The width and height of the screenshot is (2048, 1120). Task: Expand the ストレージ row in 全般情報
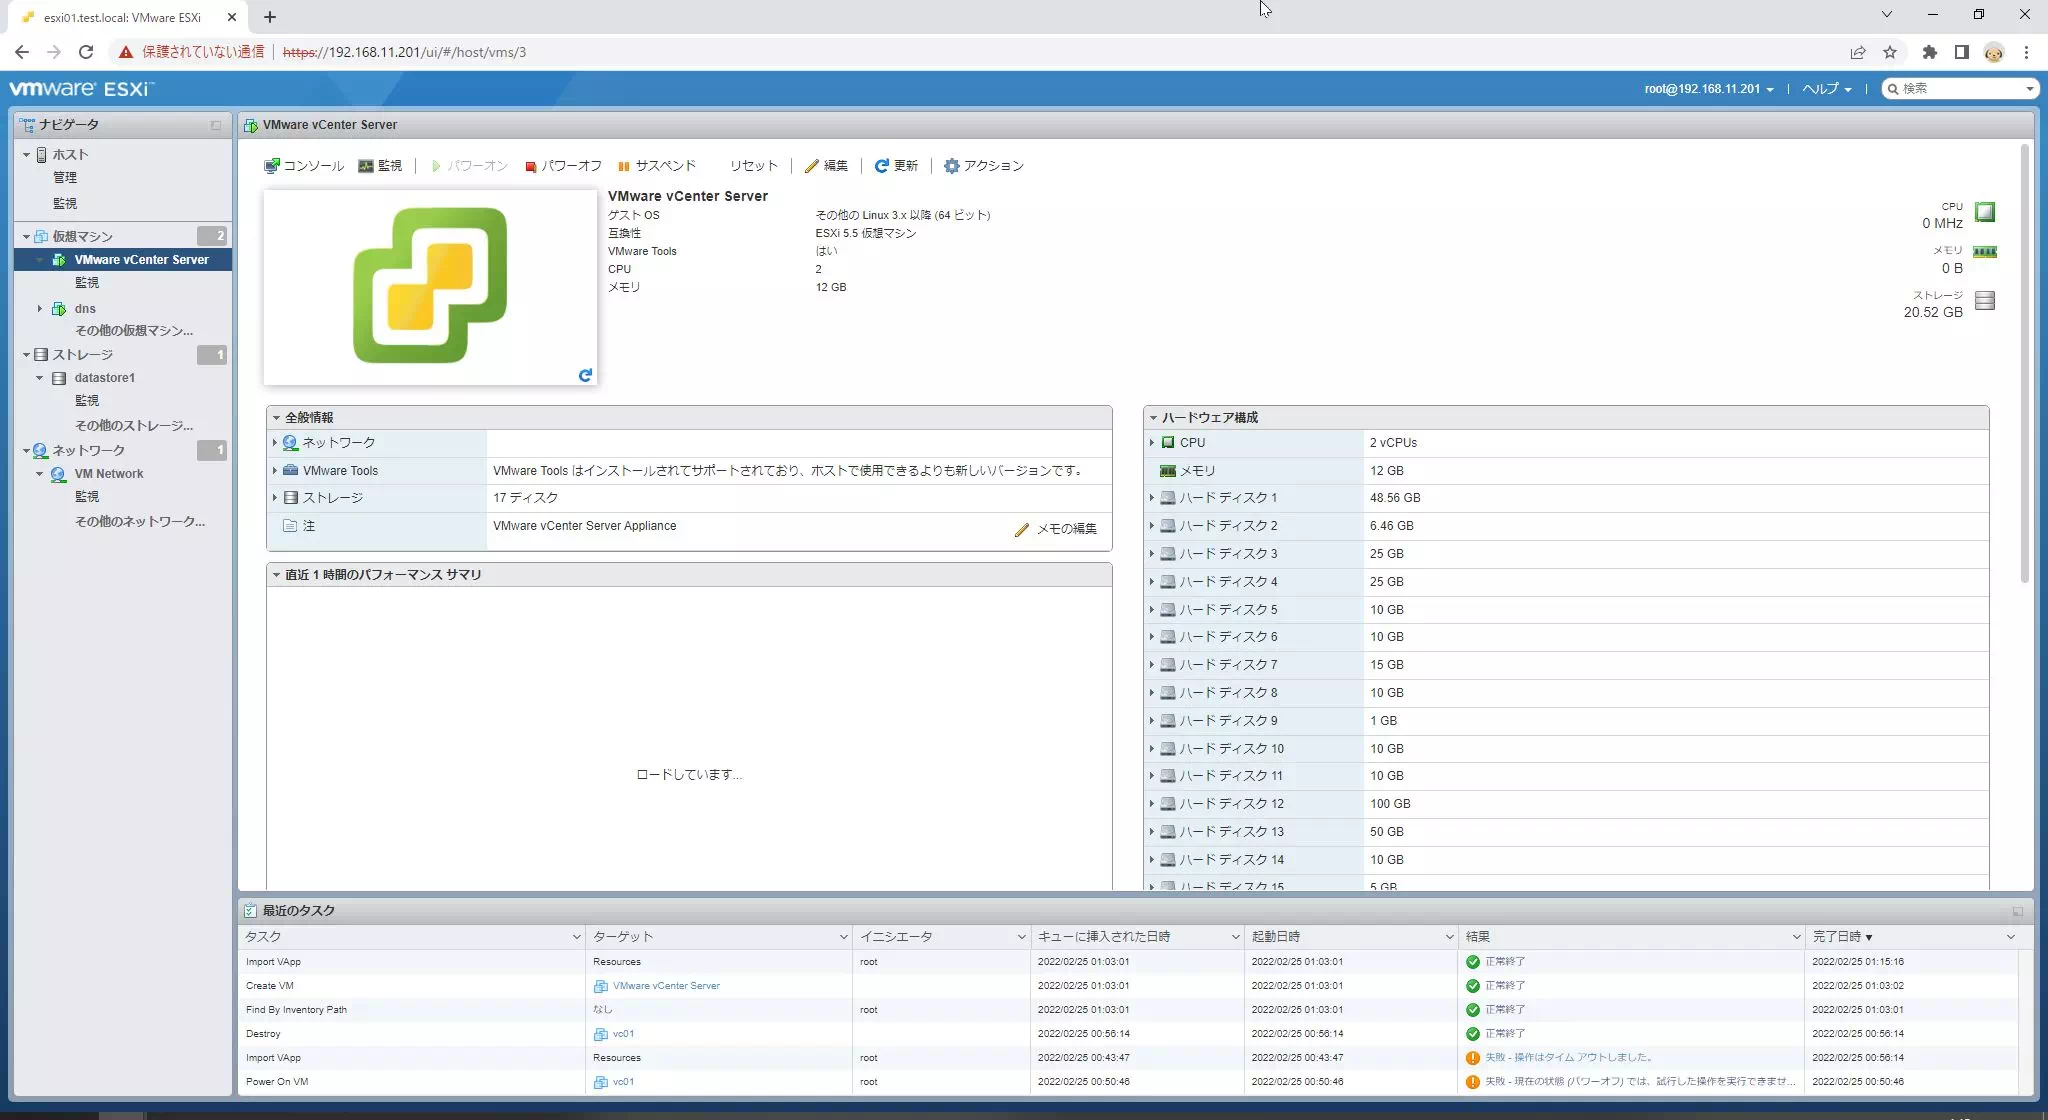[275, 498]
